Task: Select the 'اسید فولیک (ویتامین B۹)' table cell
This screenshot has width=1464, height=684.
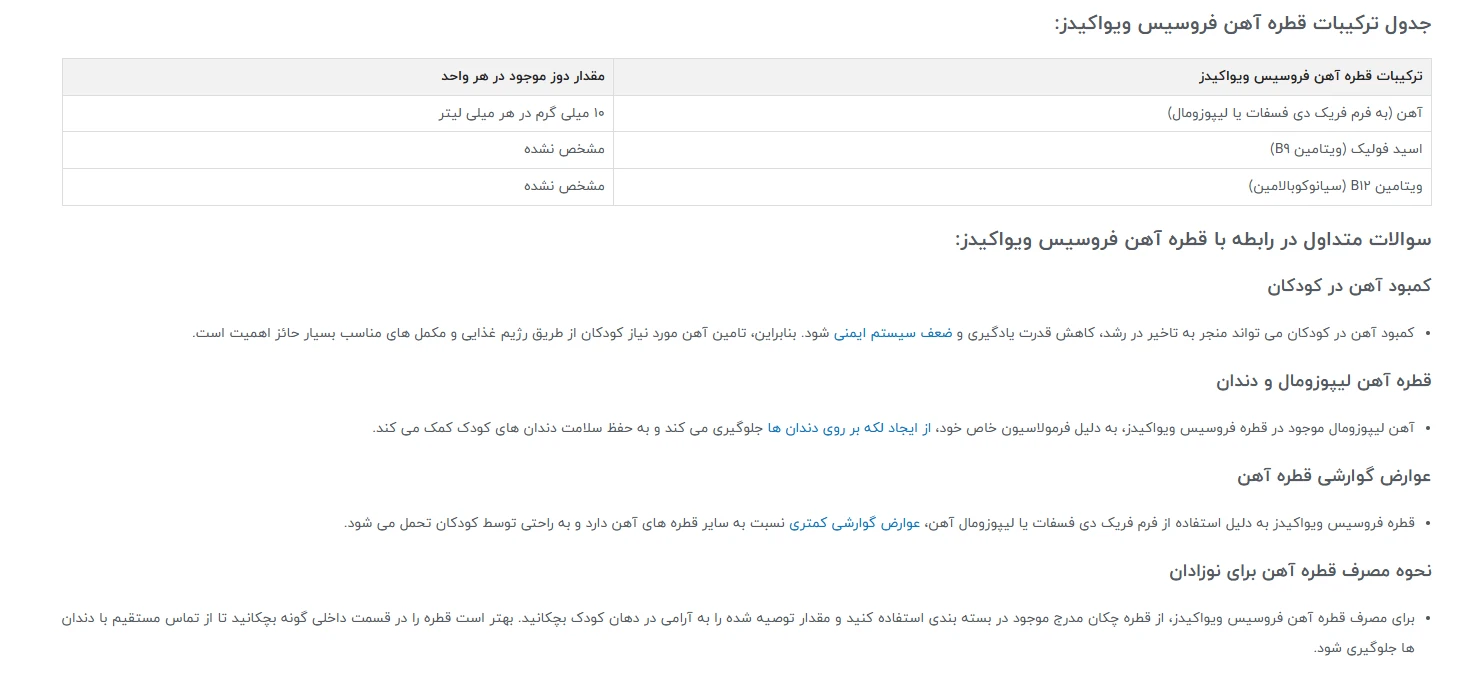Action: [1346, 150]
